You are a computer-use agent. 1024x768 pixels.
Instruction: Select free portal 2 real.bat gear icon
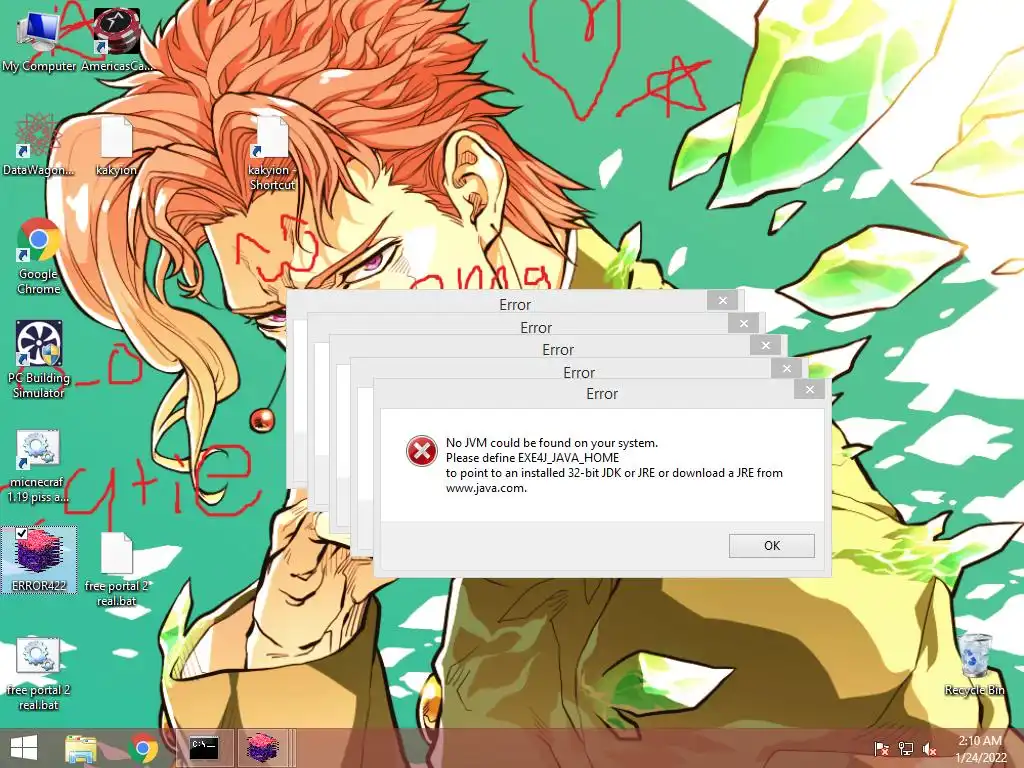point(39,674)
